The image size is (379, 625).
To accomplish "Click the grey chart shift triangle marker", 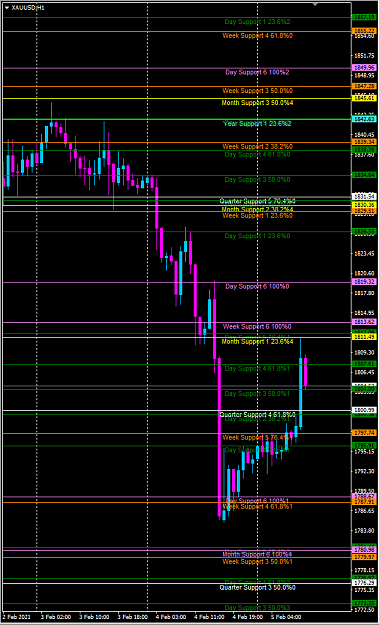I will (x=315, y=4).
